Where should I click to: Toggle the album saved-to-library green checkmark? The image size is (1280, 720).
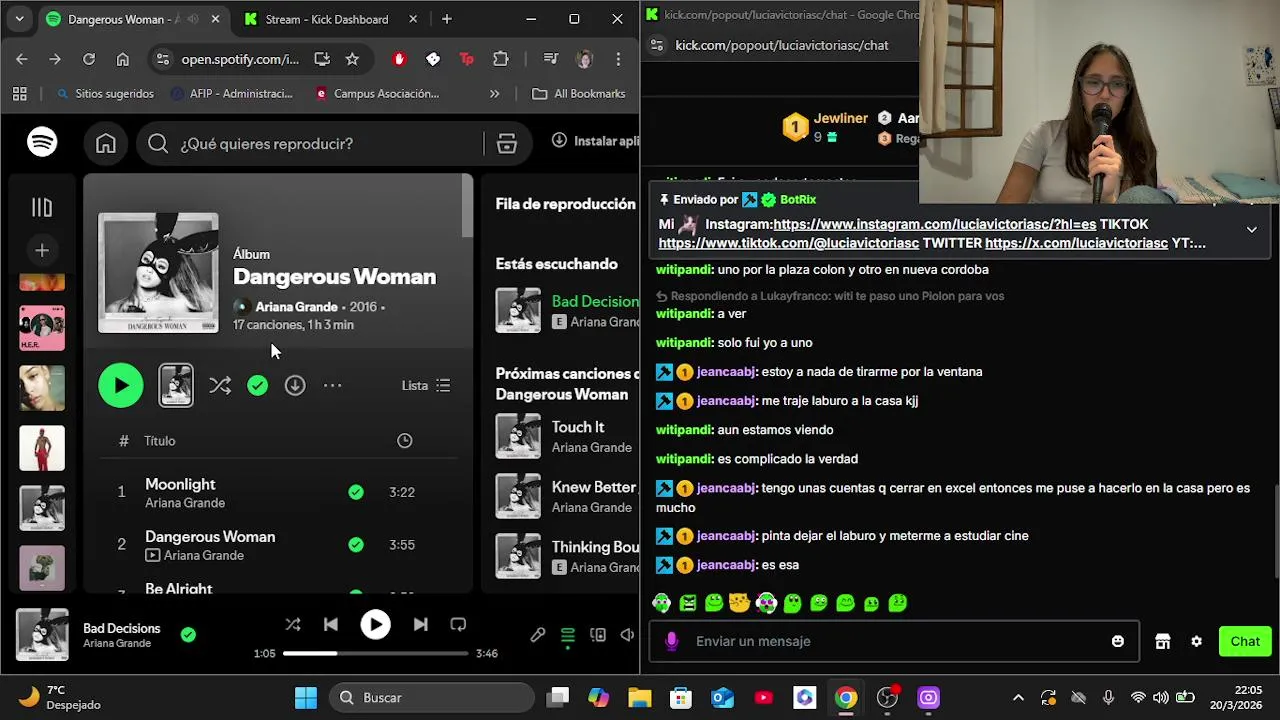pos(258,385)
